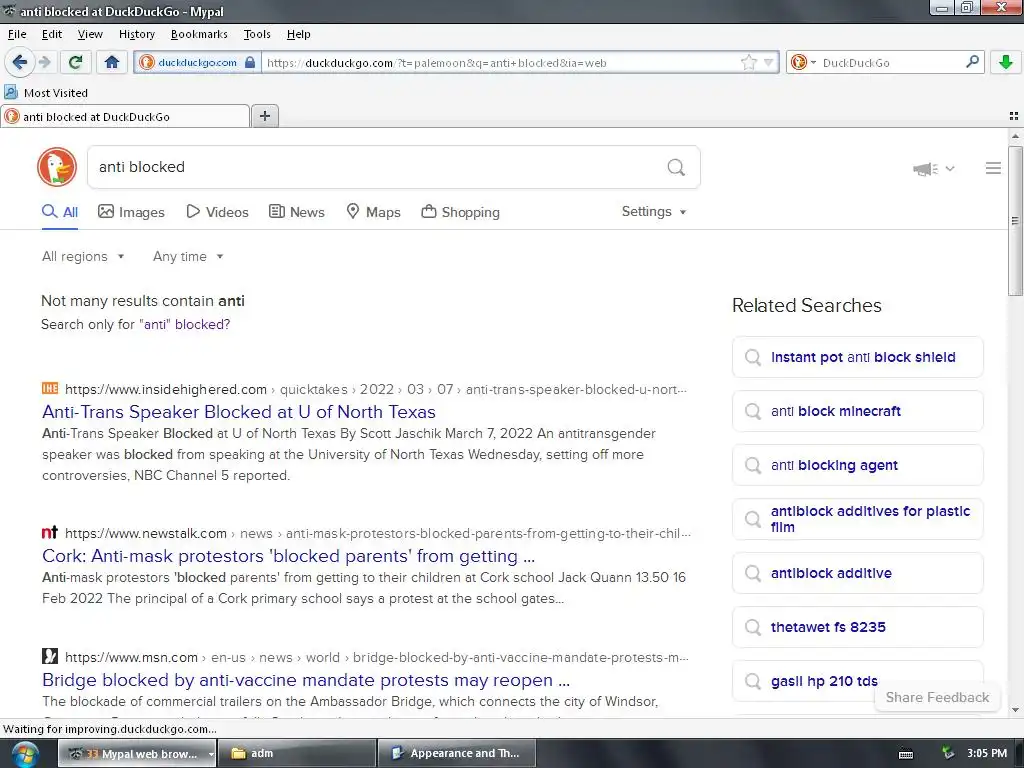1024x768 pixels.
Task: Submit search with the magnifier icon
Action: click(676, 168)
